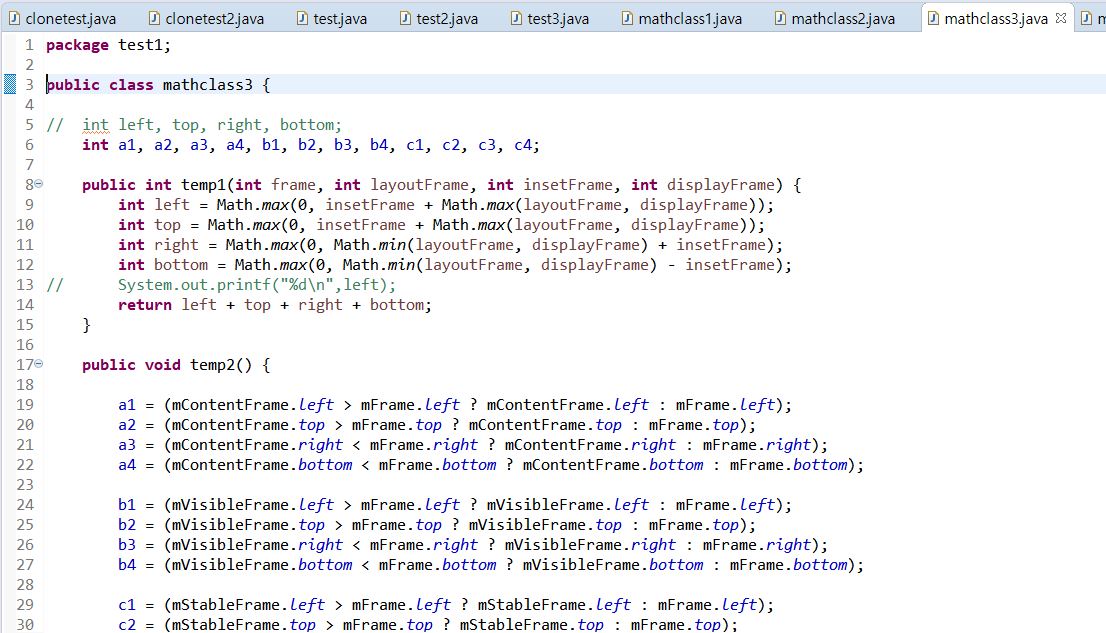This screenshot has height=633, width=1106.
Task: Click line number 27 in the gutter
Action: (25, 565)
